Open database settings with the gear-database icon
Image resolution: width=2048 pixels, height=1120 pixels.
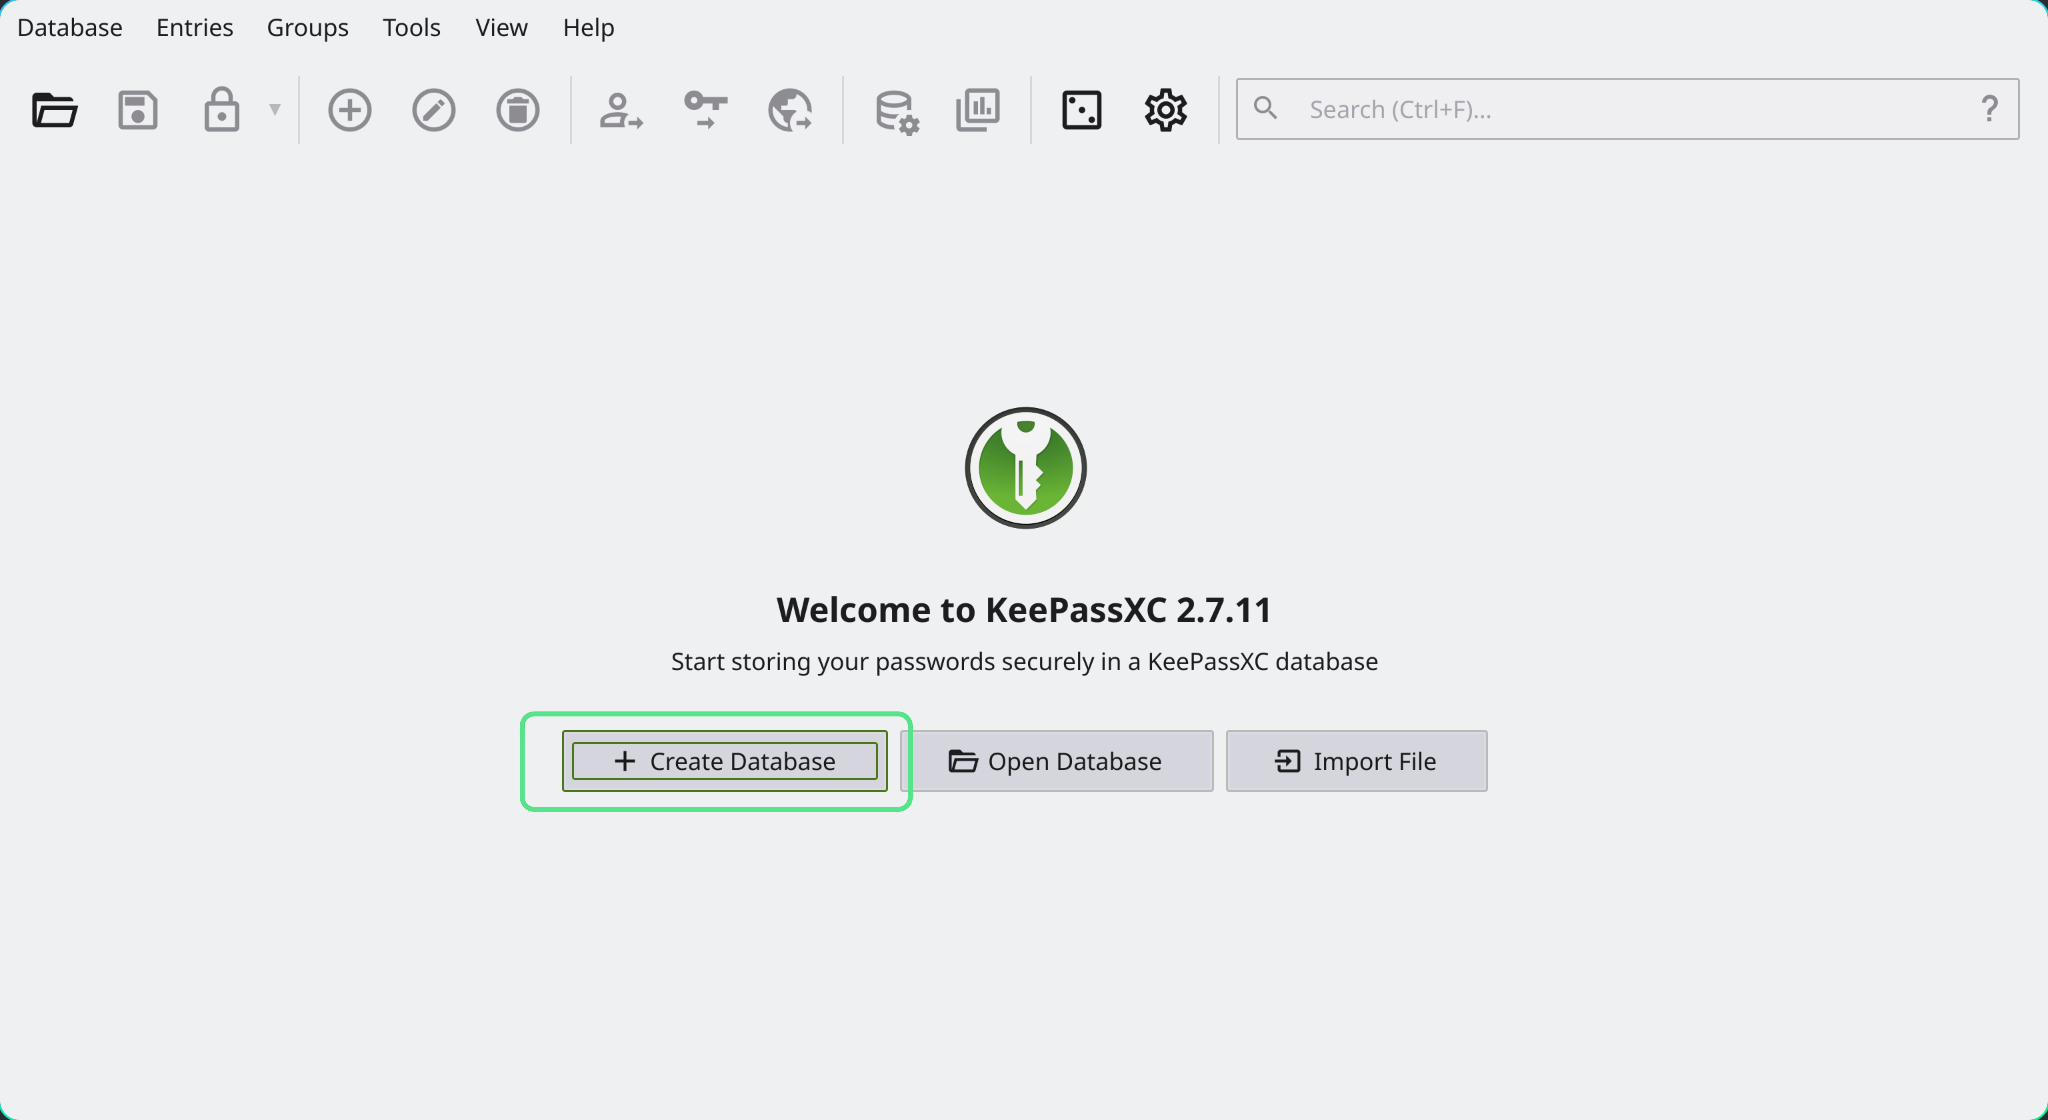pyautogui.click(x=894, y=110)
